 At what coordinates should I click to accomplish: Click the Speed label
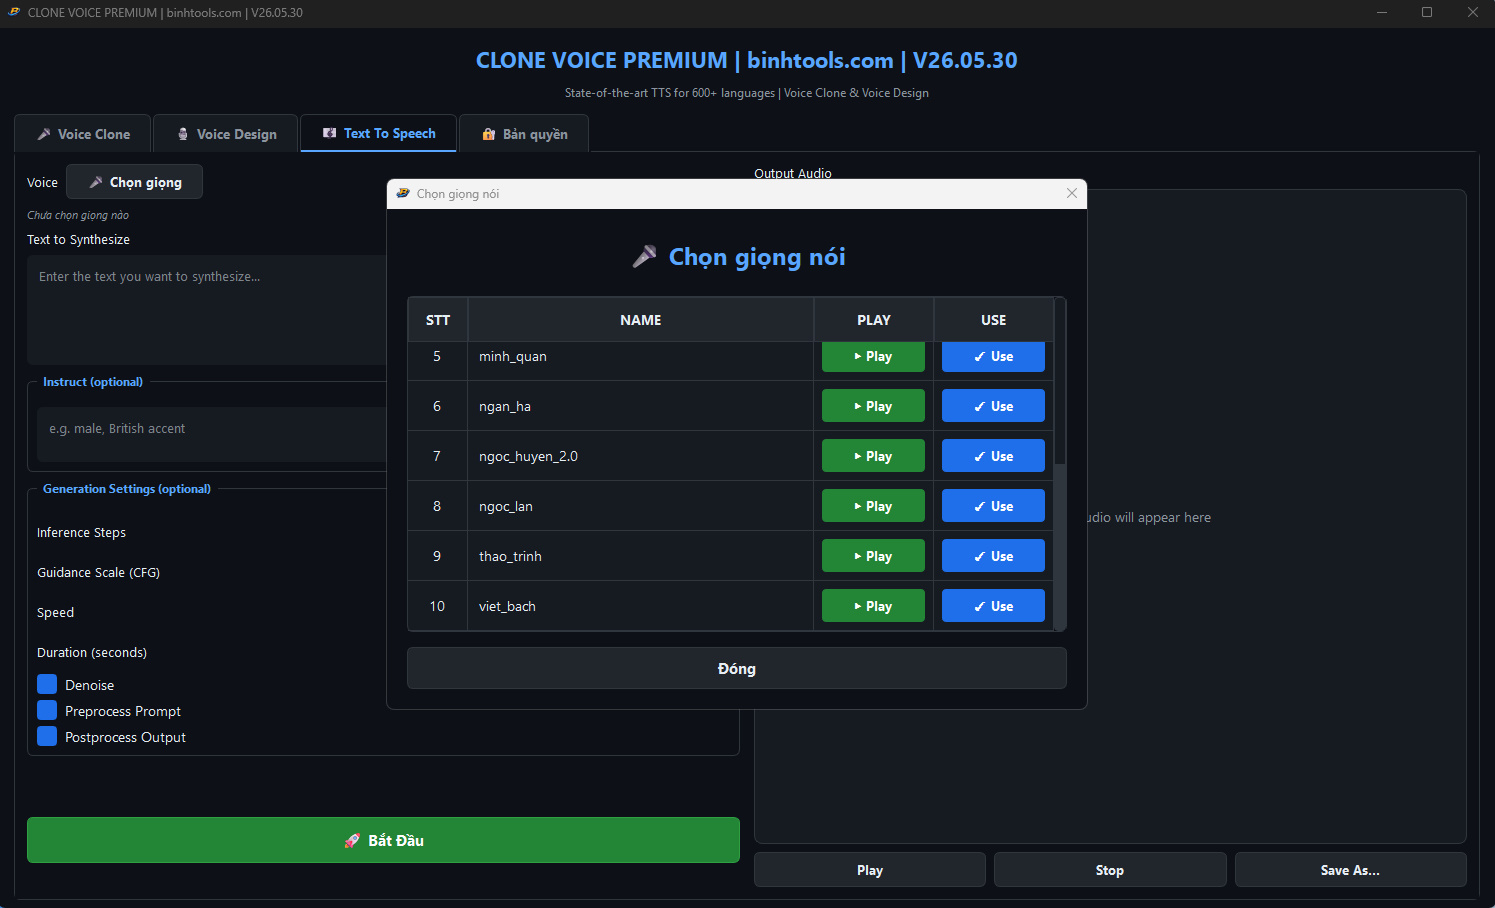55,612
